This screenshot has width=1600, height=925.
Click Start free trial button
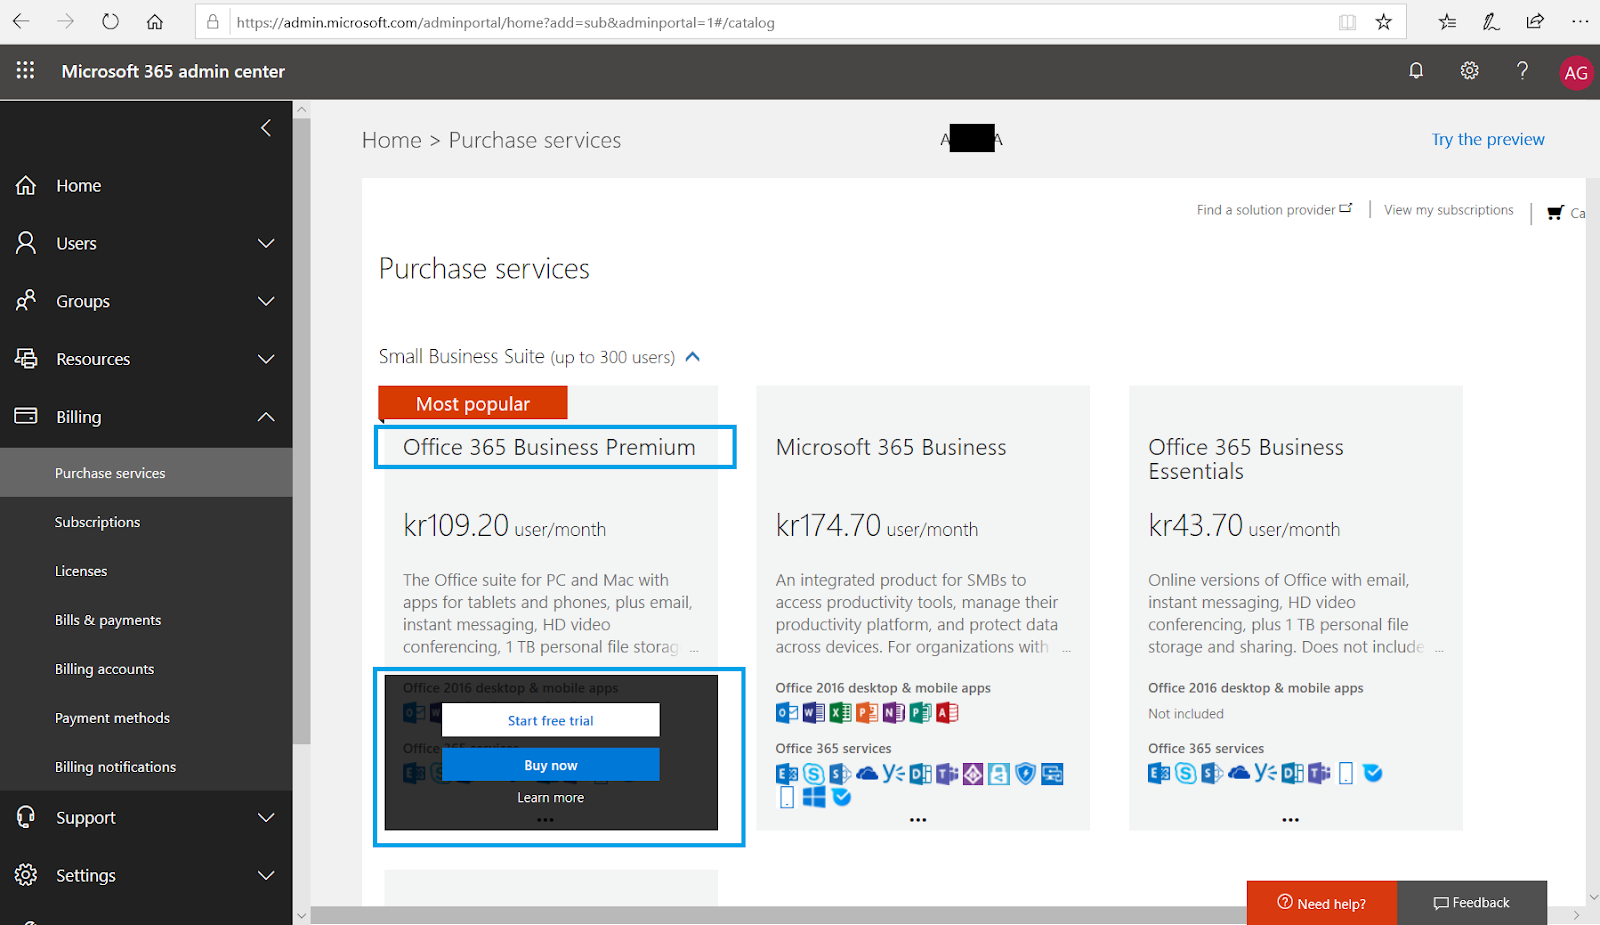[x=550, y=720]
